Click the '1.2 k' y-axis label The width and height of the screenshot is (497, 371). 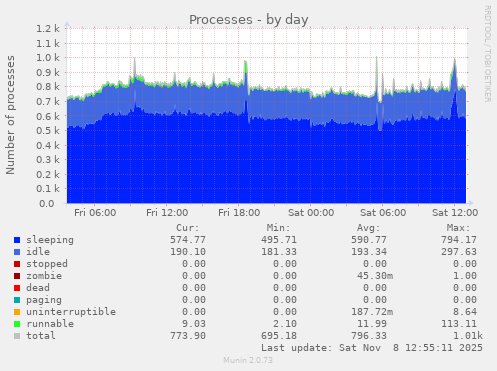48,29
